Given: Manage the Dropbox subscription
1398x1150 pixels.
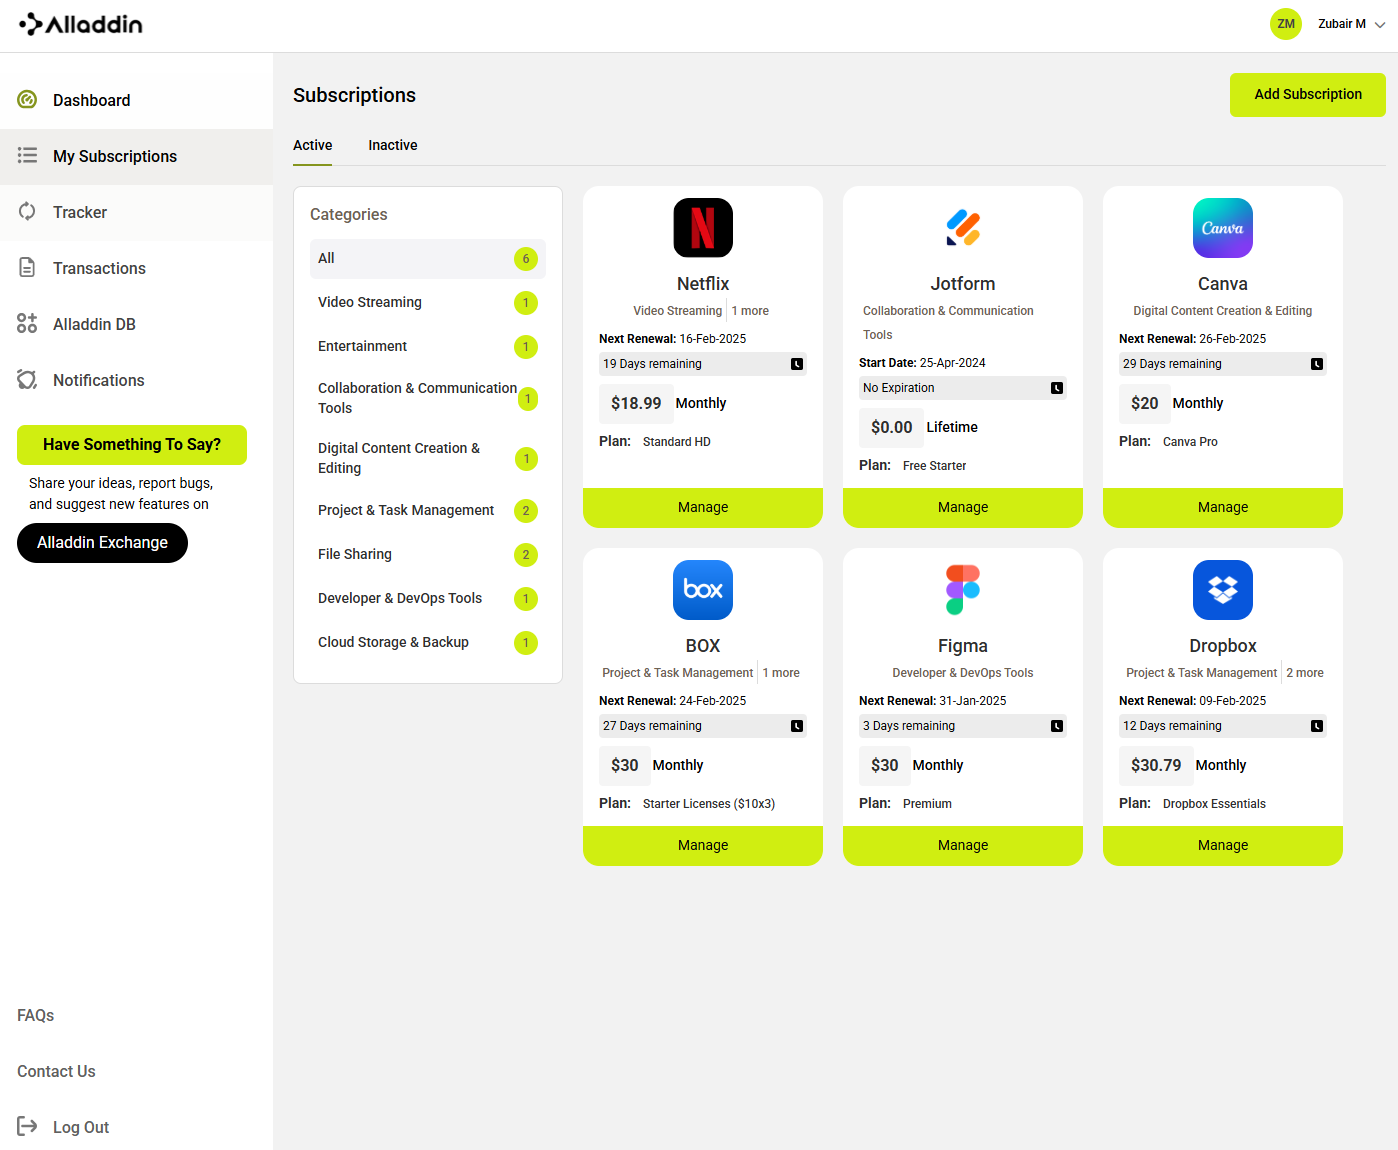Looking at the screenshot, I should pos(1223,846).
